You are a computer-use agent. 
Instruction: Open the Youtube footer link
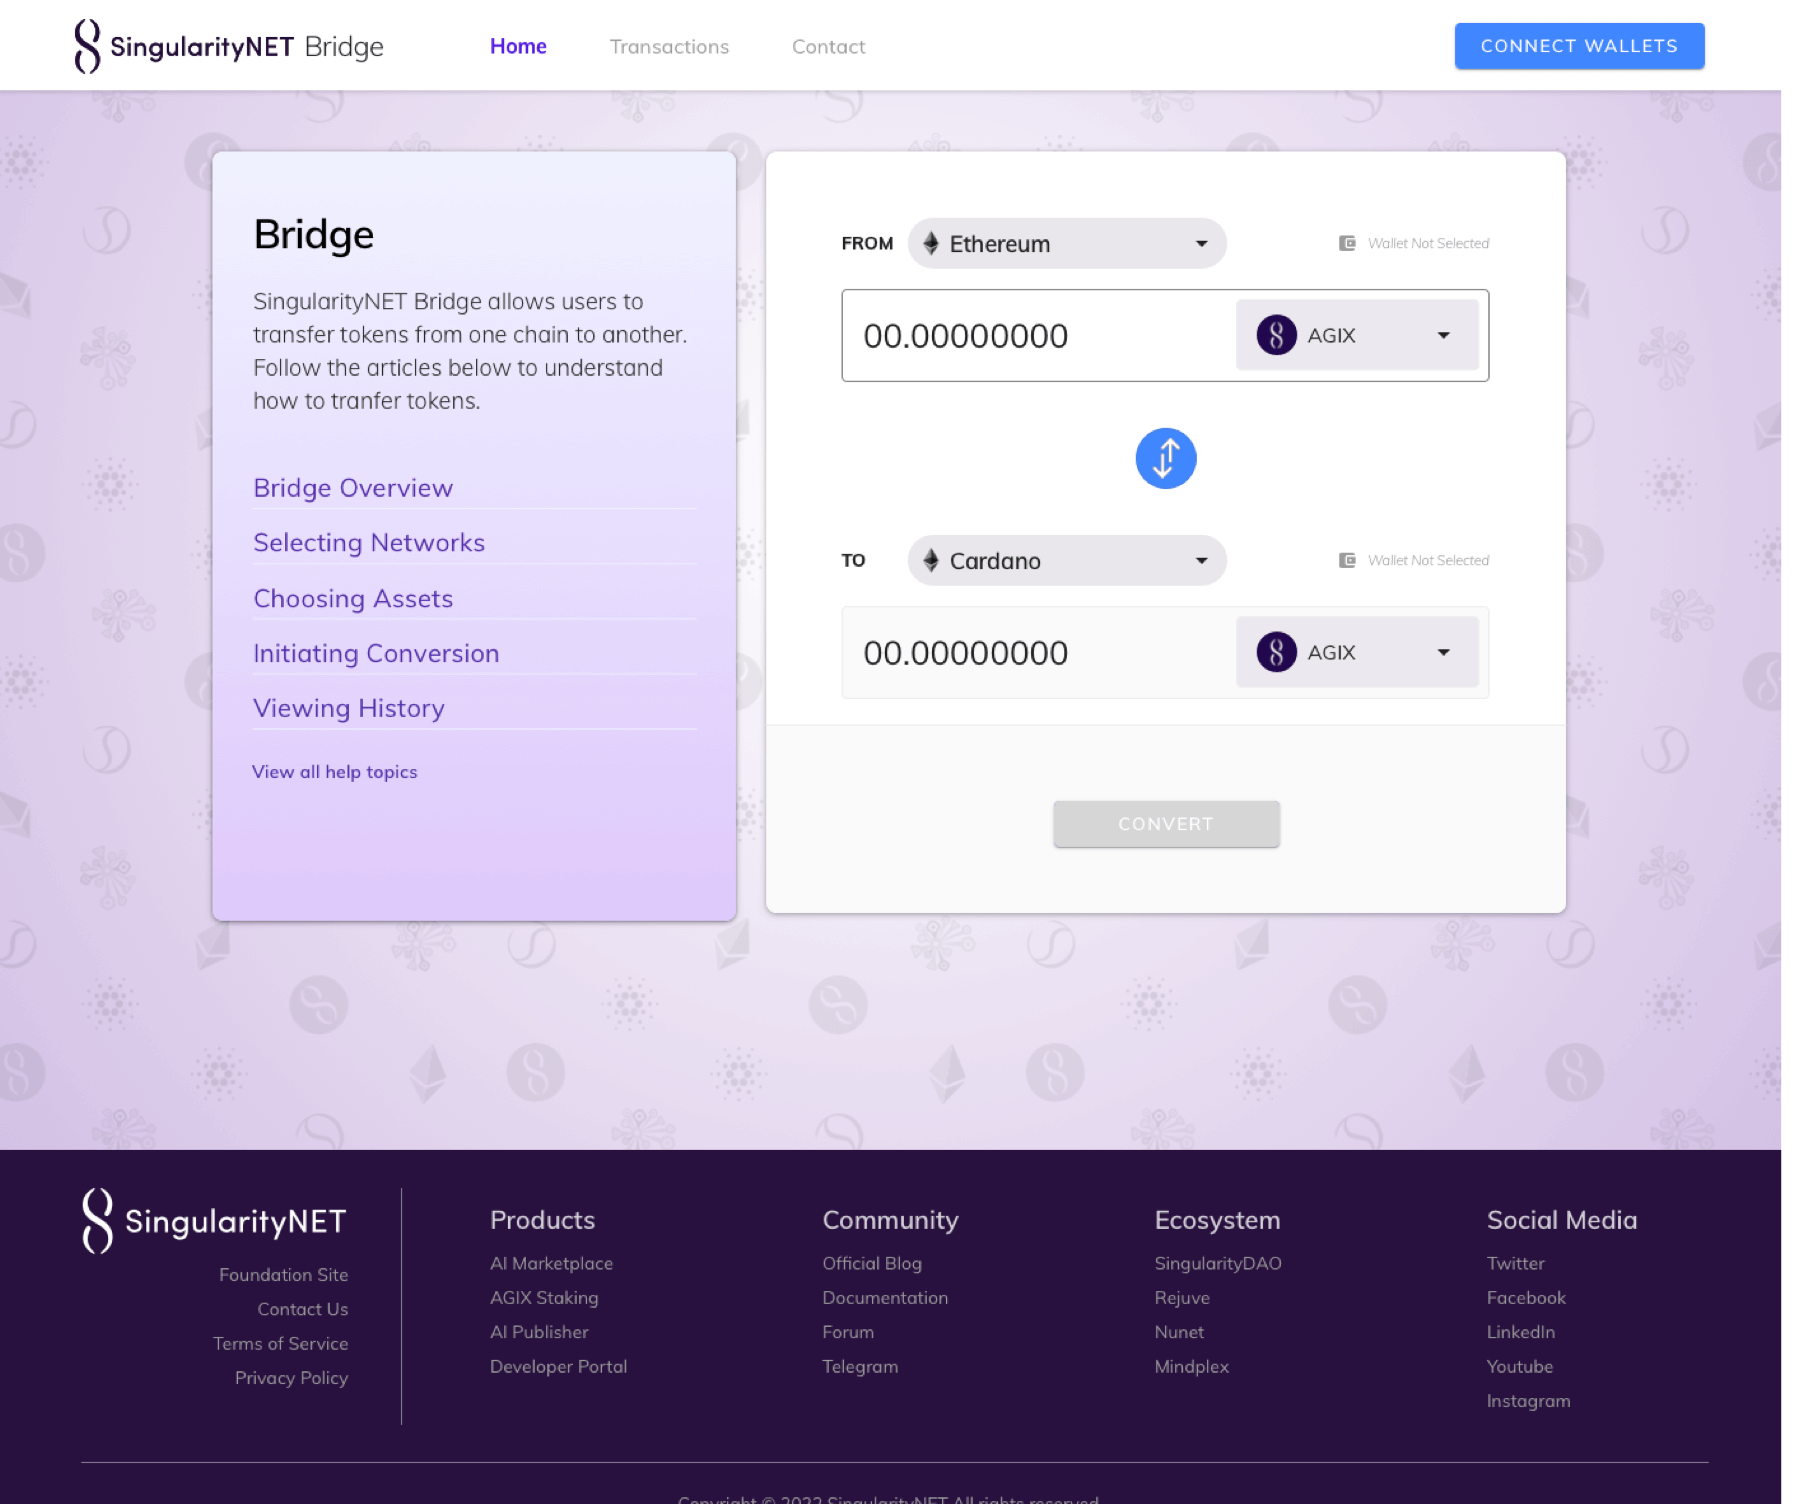1519,1367
